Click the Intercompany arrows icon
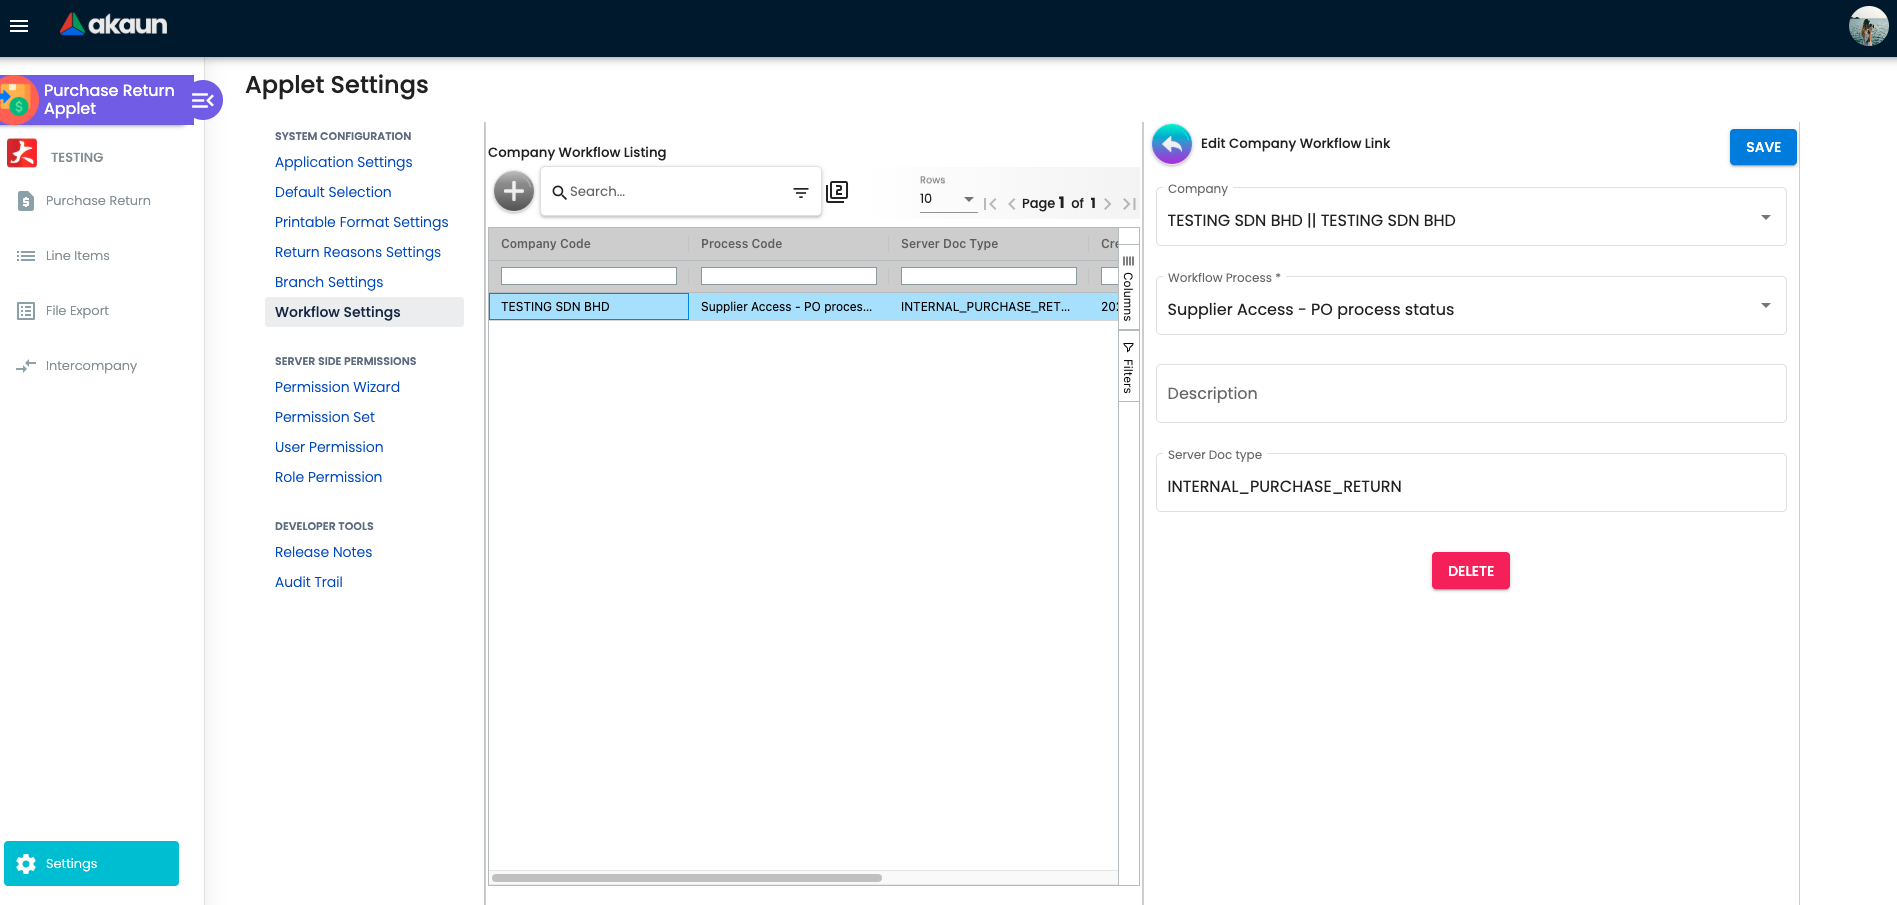Image resolution: width=1897 pixels, height=905 pixels. [26, 366]
